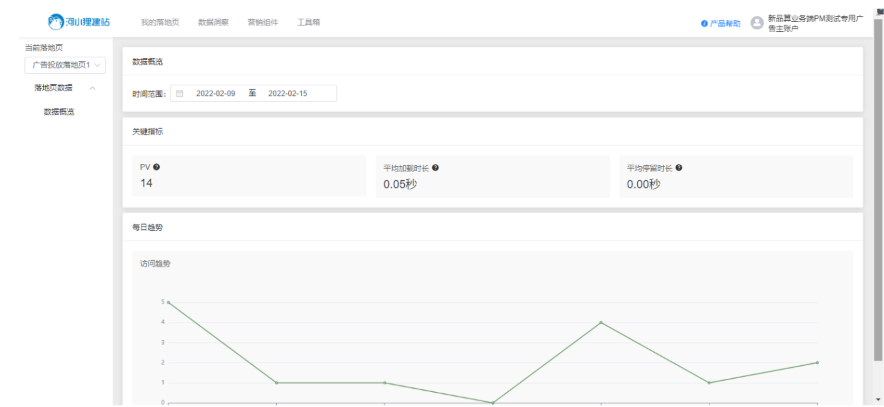Image resolution: width=884 pixels, height=407 pixels.
Task: Click the blue info icon beside 产品帮助
Action: [x=704, y=22]
